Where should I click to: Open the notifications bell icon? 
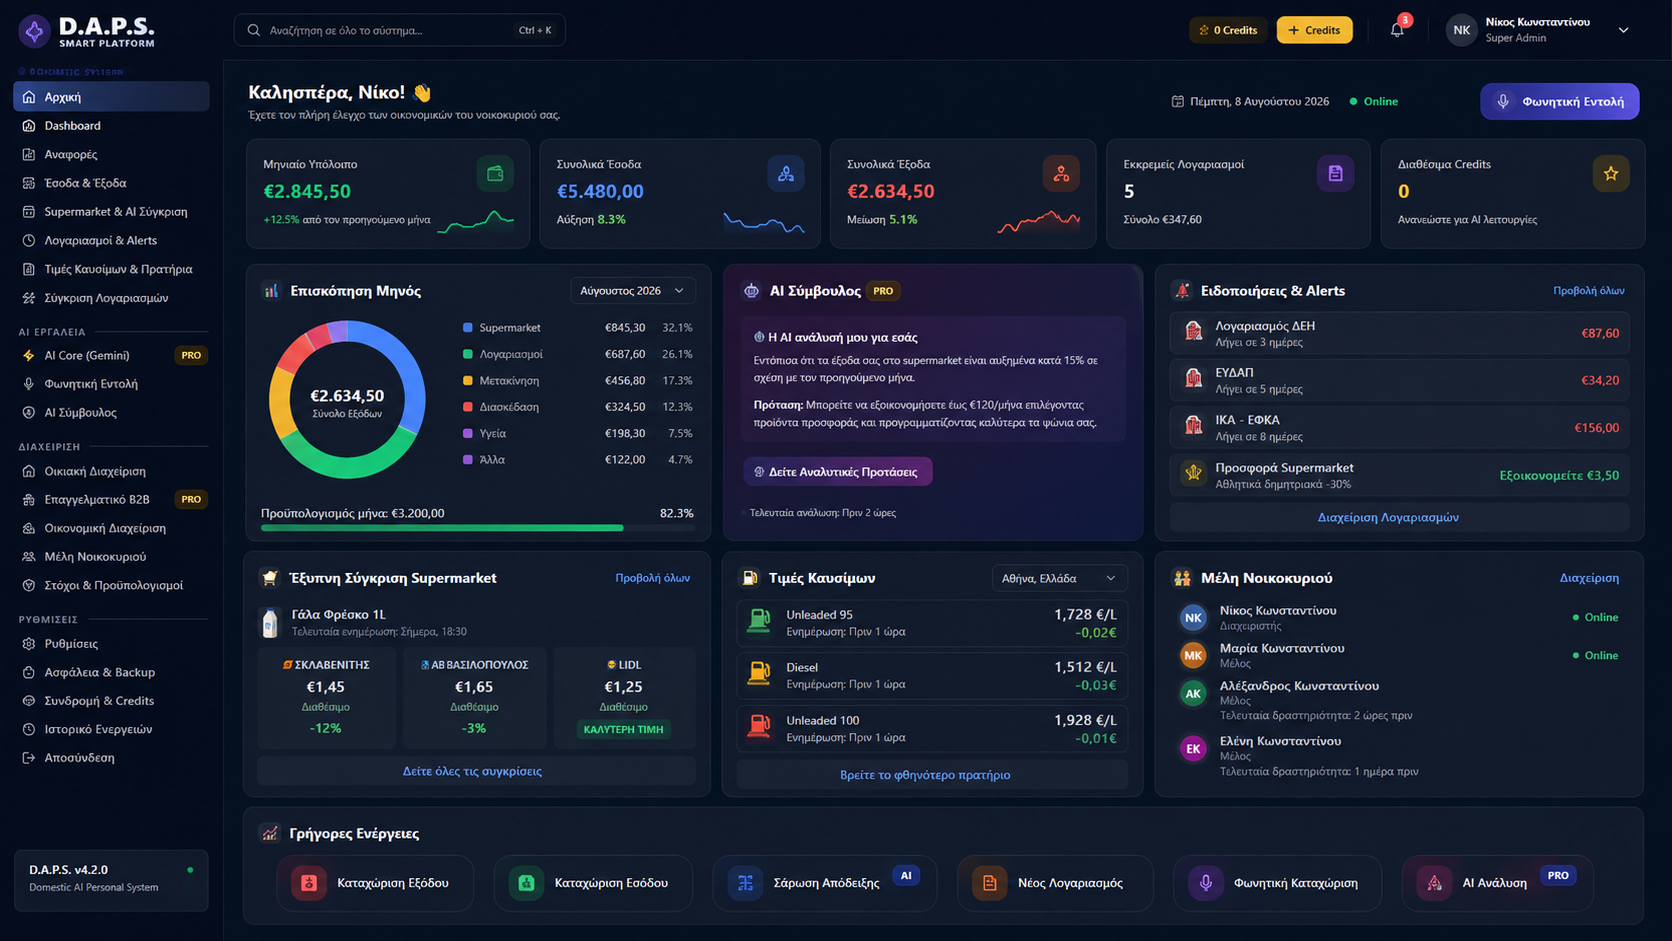1397,30
